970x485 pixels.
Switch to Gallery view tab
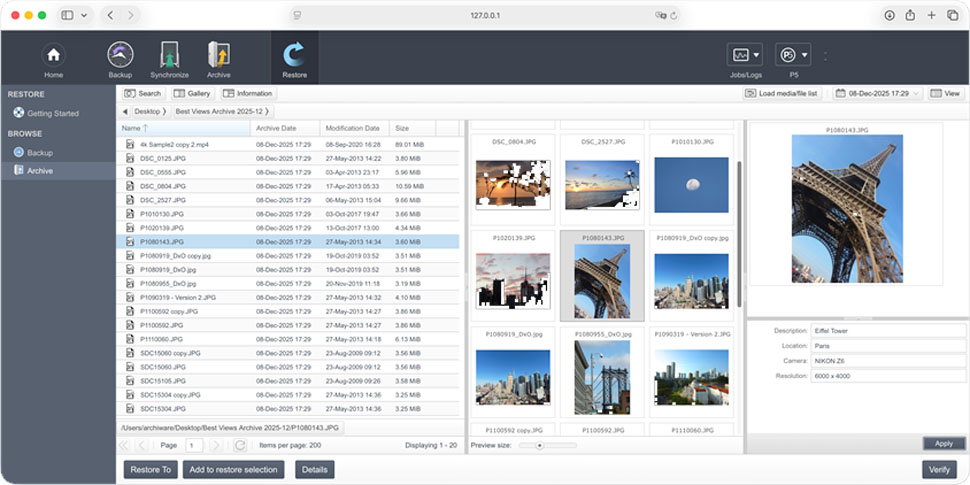(192, 93)
